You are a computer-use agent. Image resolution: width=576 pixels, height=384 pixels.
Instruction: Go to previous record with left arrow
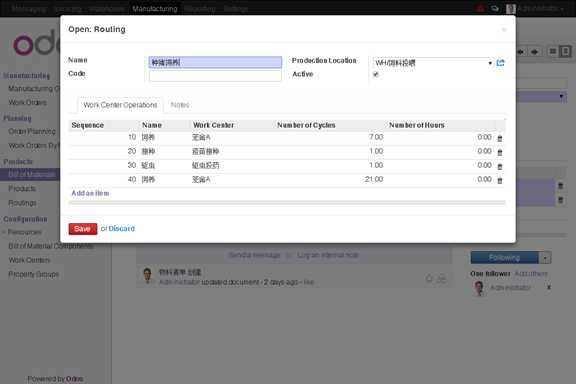tap(521, 52)
